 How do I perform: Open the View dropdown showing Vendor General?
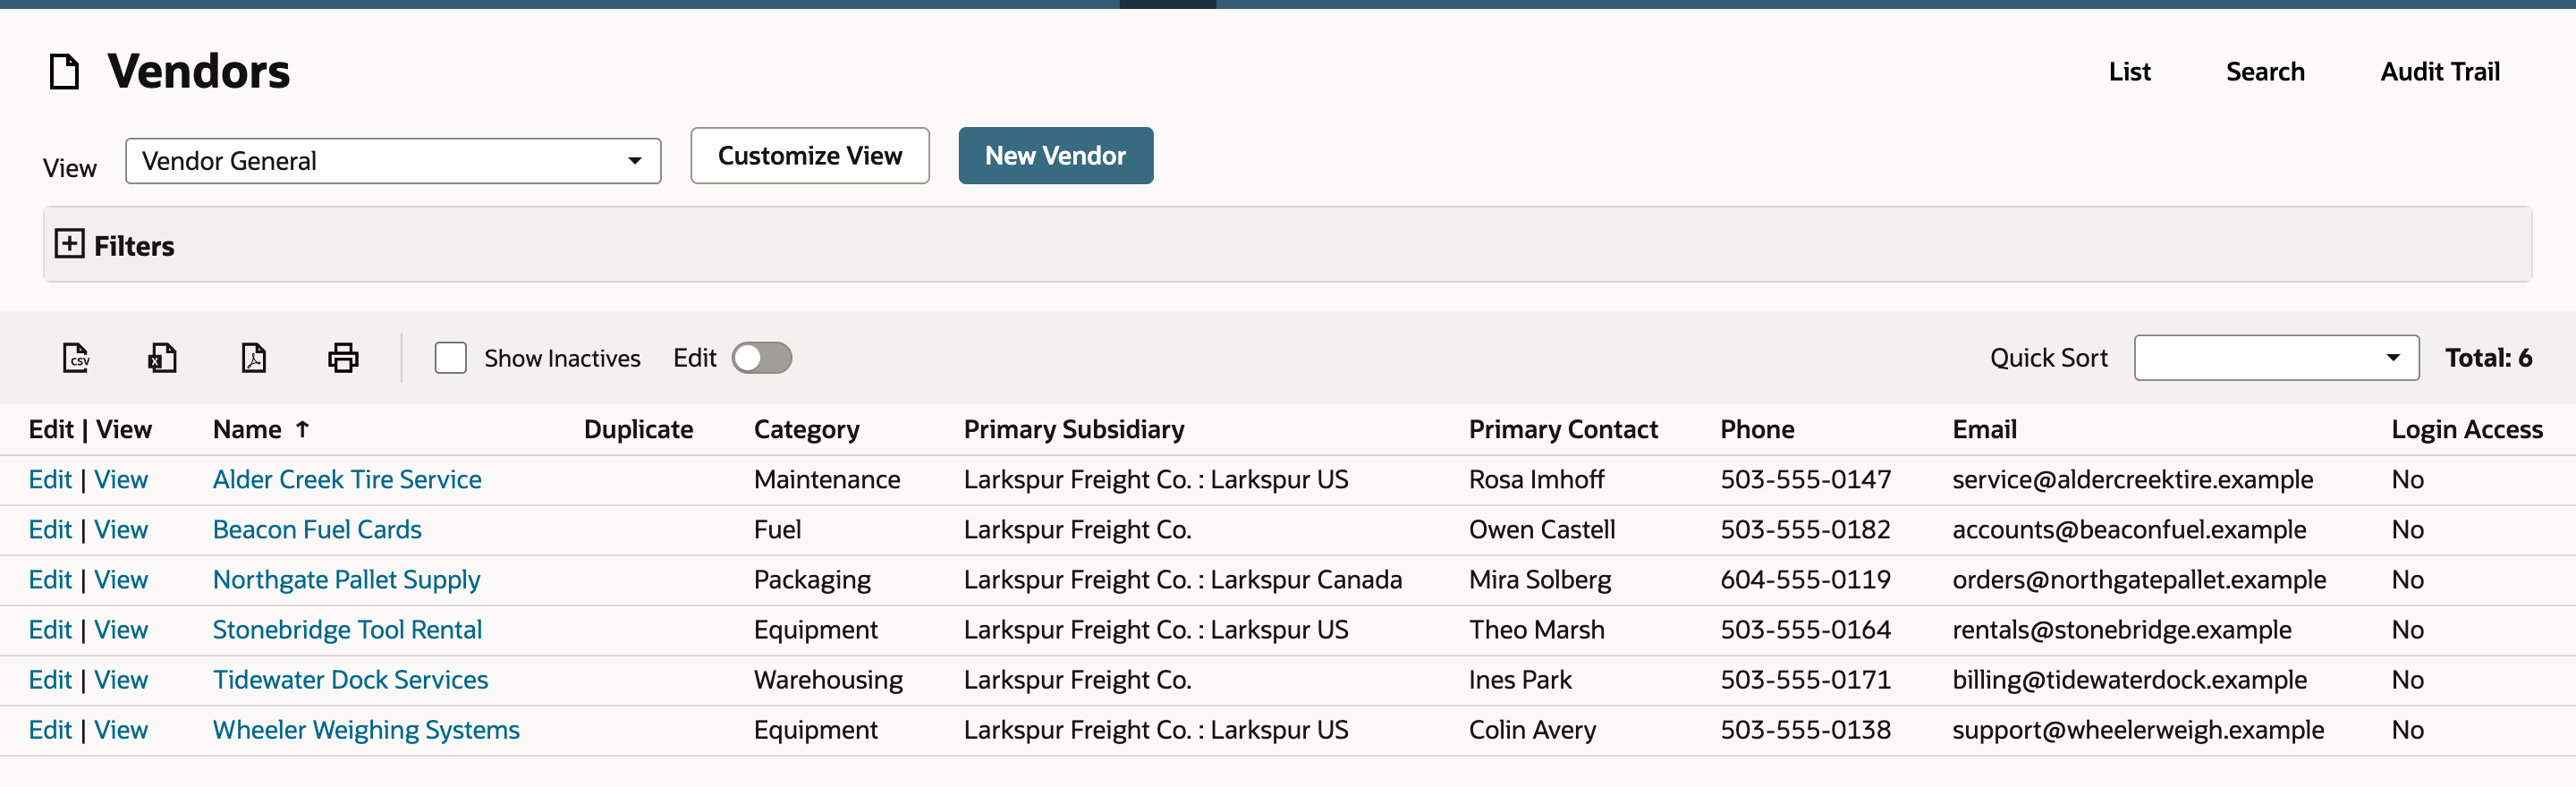tap(393, 161)
